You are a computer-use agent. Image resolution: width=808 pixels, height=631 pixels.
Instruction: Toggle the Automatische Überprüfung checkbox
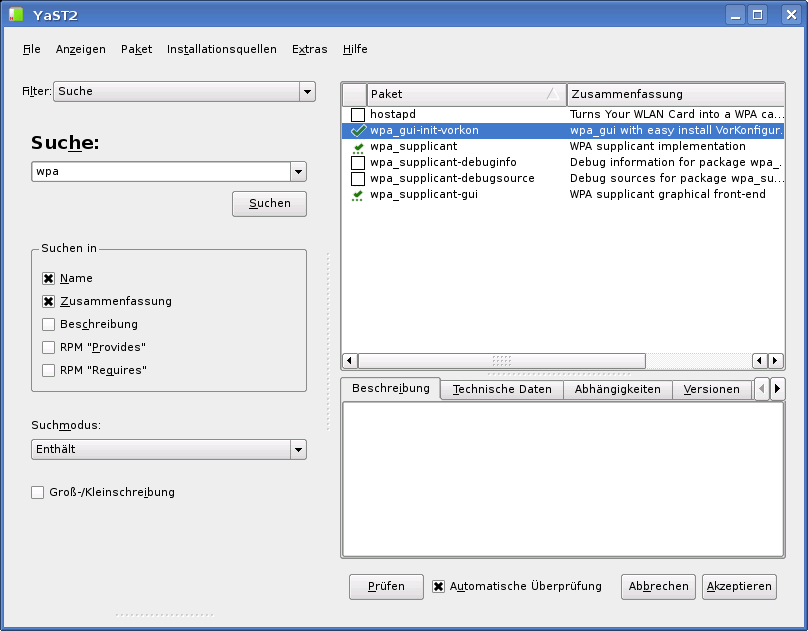[x=439, y=587]
